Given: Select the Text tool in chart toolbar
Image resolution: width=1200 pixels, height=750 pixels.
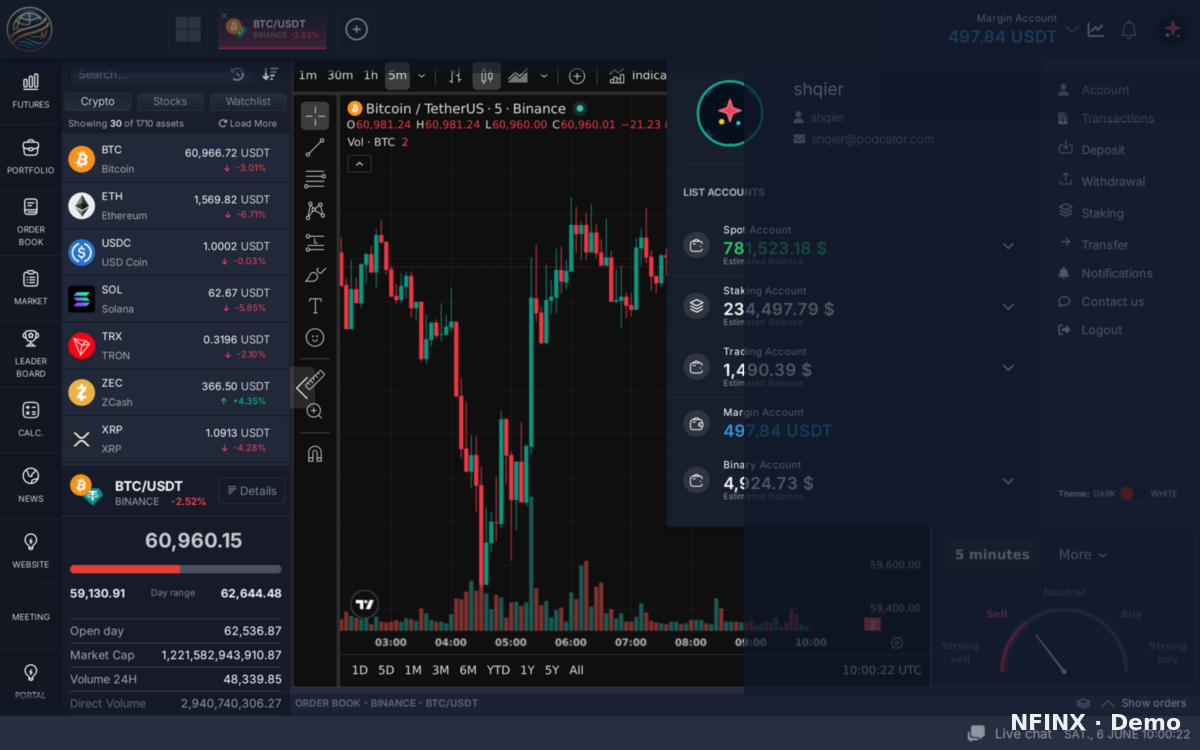Looking at the screenshot, I should 315,305.
